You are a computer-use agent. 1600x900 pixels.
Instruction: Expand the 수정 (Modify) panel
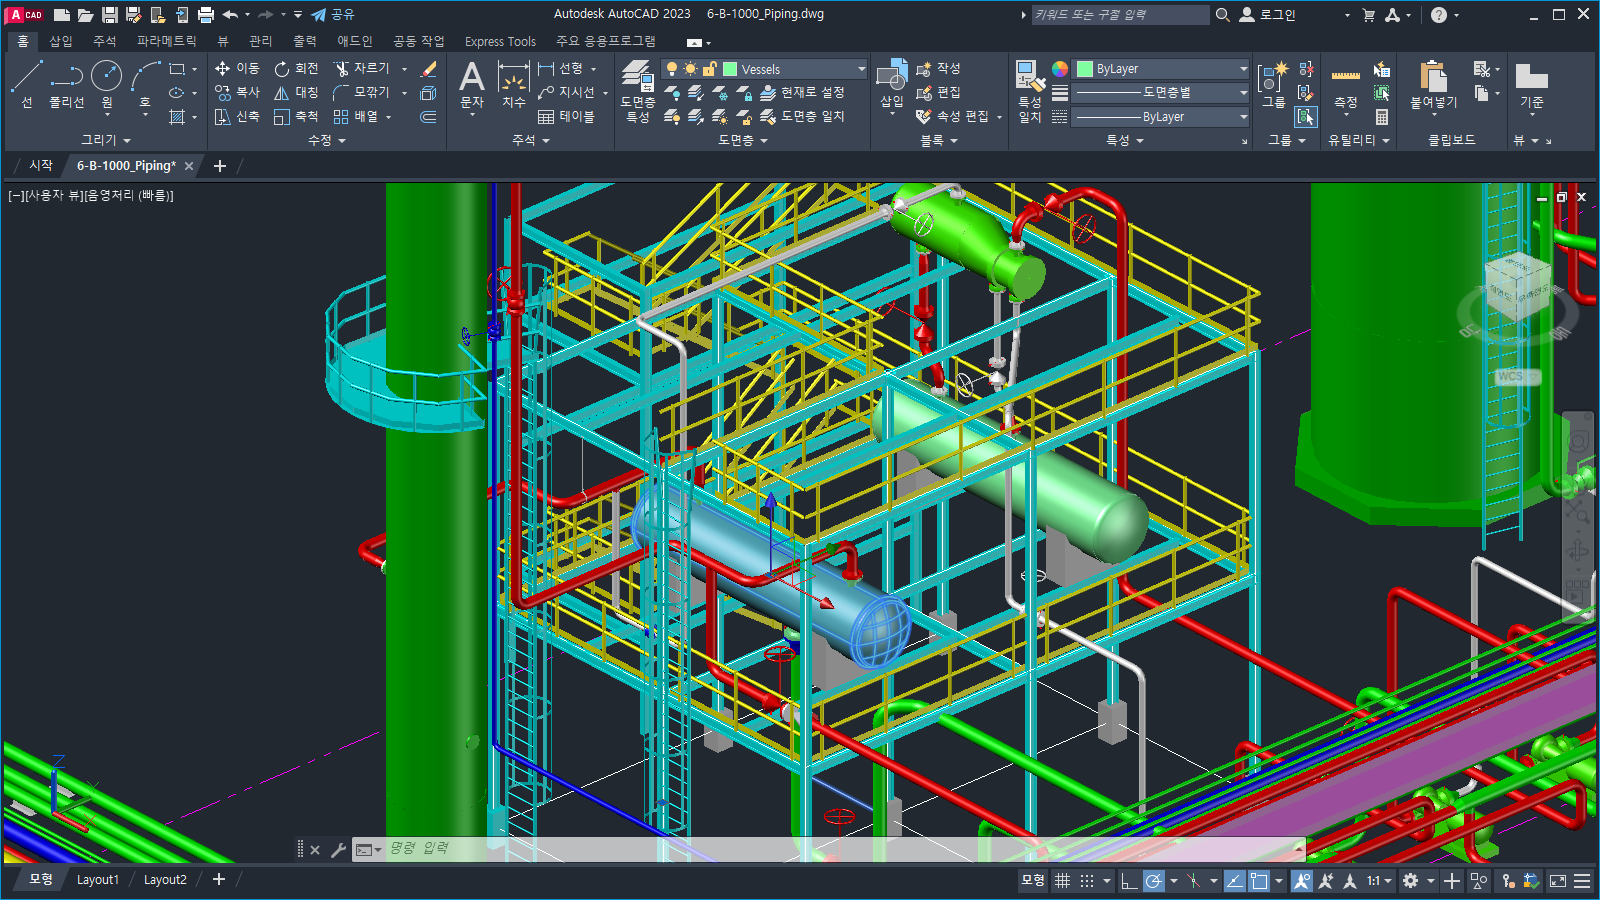click(327, 140)
